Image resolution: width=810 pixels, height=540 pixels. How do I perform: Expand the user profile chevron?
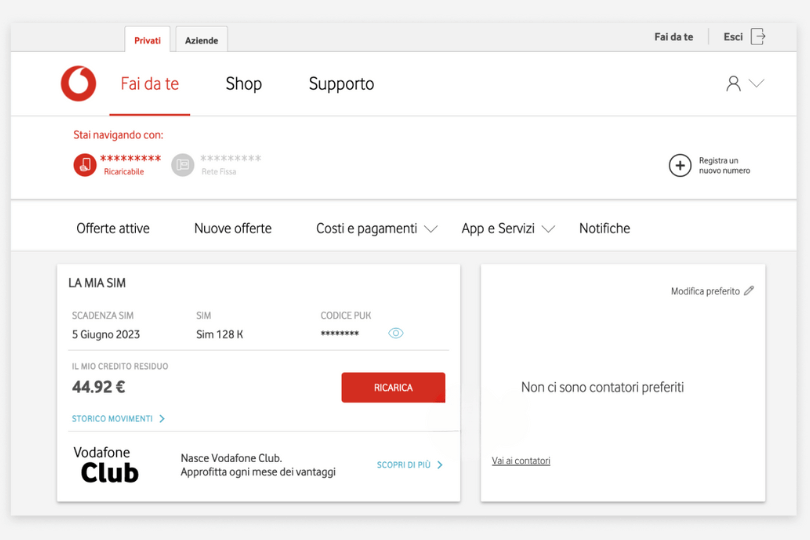(756, 83)
